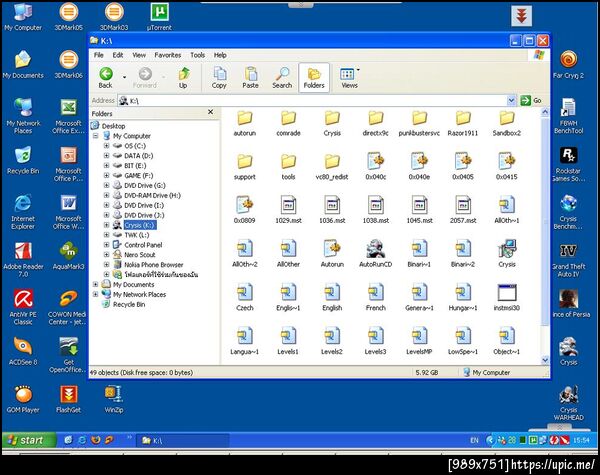Open the FlashGet desktop icon

click(68, 399)
